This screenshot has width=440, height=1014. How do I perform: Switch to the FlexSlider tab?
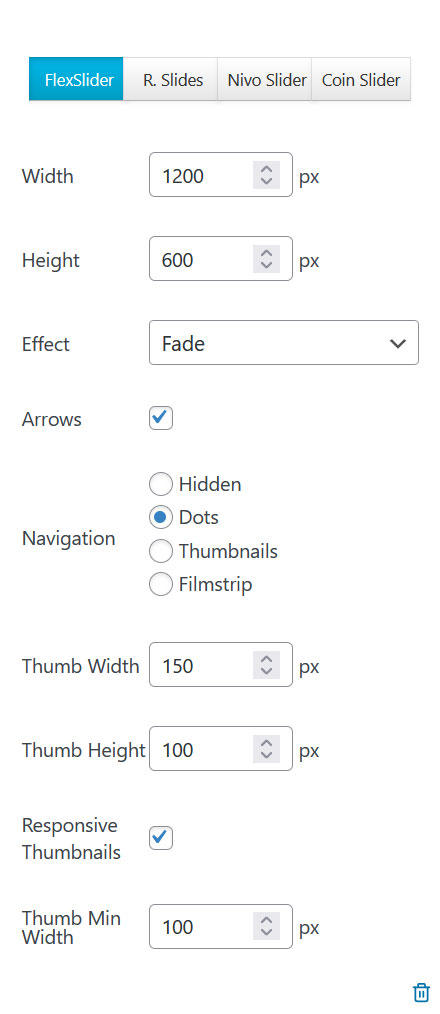(x=76, y=80)
